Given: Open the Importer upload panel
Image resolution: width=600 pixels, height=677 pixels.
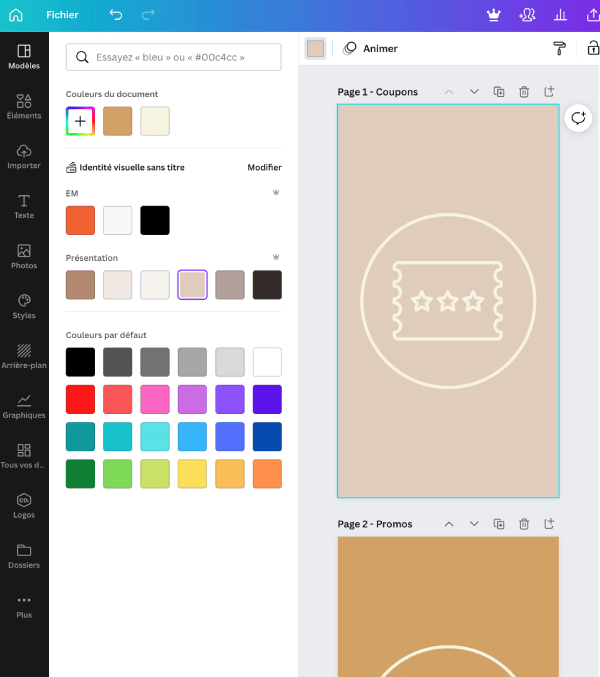Looking at the screenshot, I should tap(24, 156).
